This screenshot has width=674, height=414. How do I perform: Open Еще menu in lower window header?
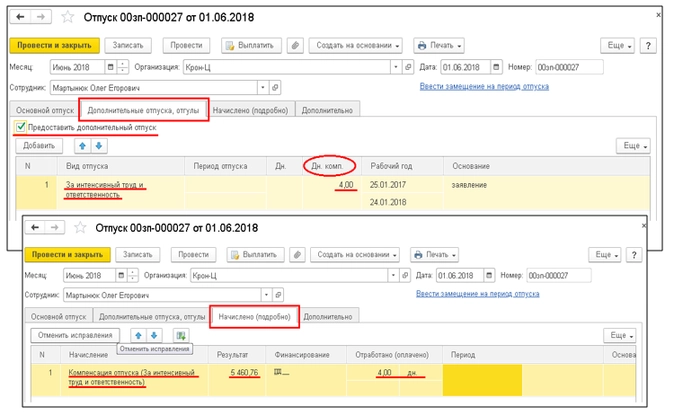(605, 255)
